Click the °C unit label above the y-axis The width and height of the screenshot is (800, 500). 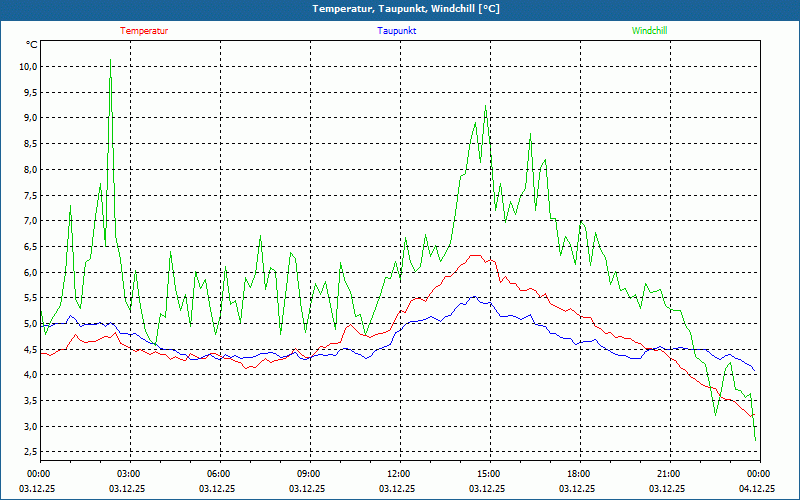(x=31, y=45)
